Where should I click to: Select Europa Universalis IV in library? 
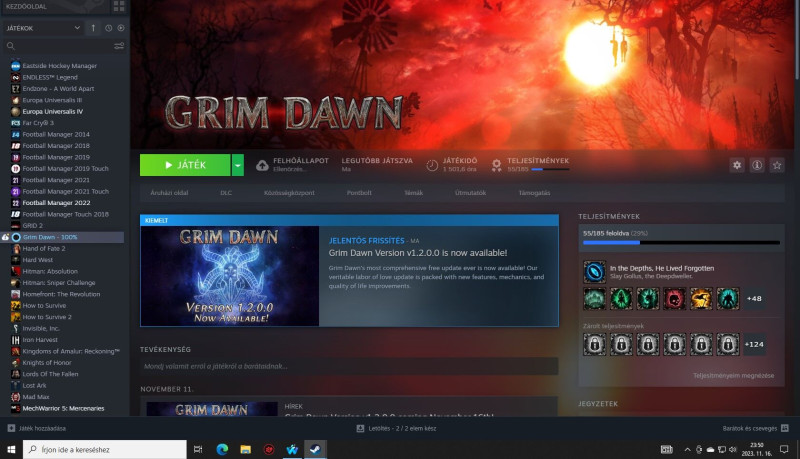(x=52, y=112)
